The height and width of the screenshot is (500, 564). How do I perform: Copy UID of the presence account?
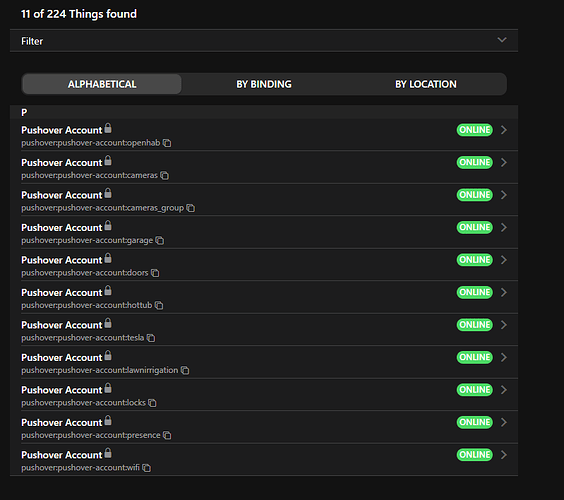(x=167, y=435)
